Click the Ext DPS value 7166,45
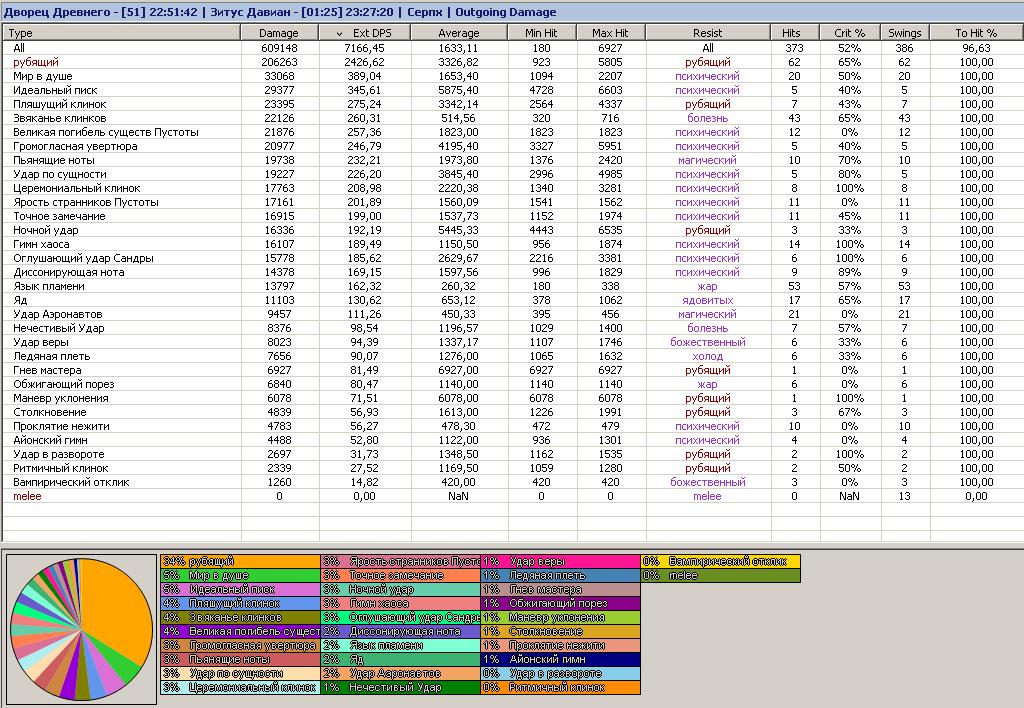This screenshot has height=708, width=1024. (x=364, y=48)
